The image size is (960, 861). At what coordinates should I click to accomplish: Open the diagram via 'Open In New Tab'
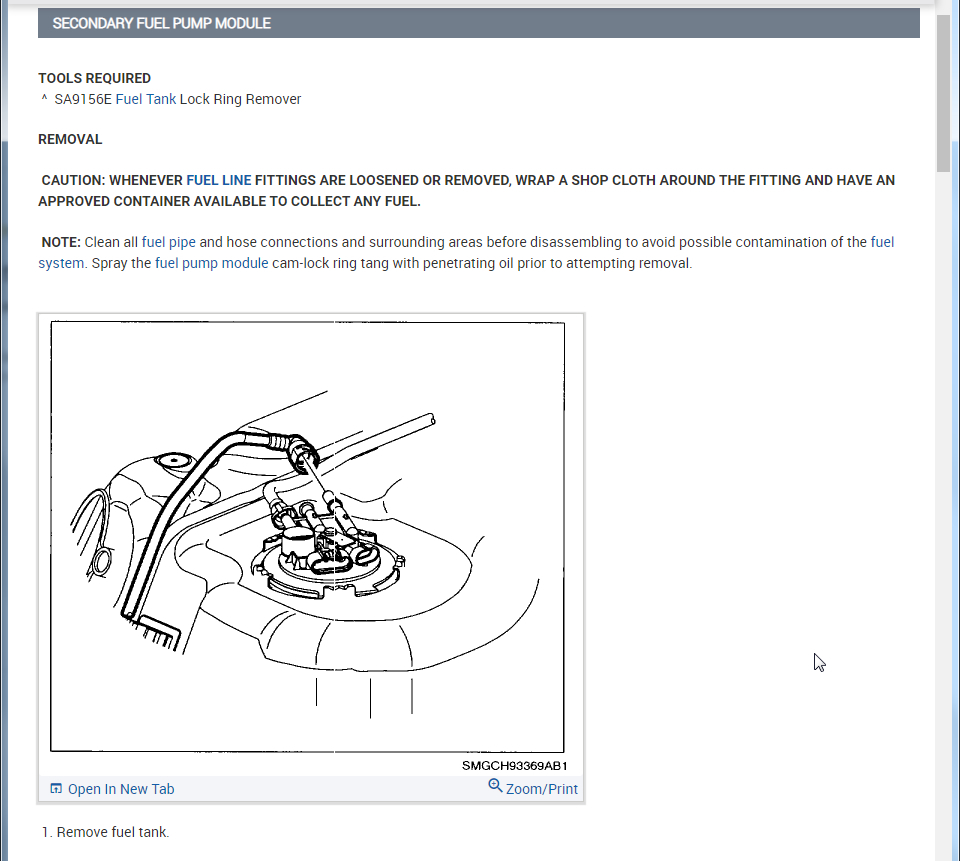click(121, 789)
